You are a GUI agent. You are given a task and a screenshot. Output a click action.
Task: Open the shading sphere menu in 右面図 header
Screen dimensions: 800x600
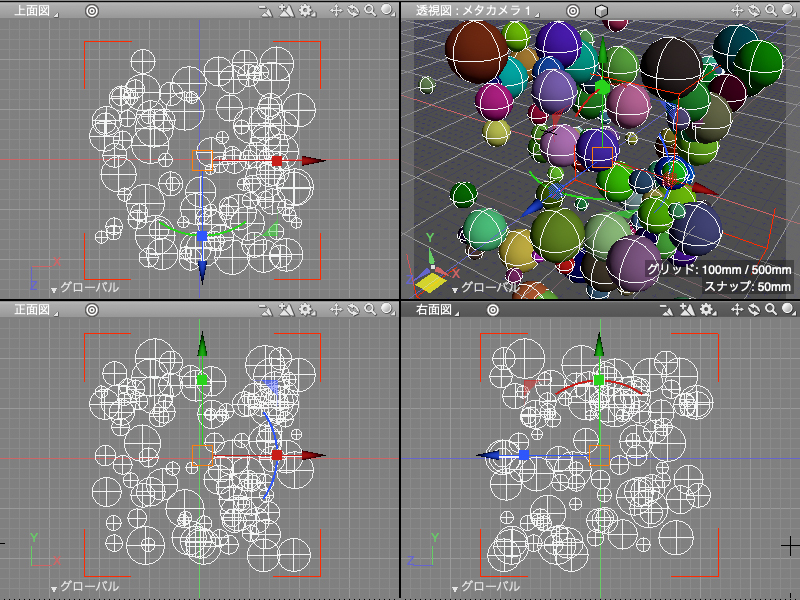(x=789, y=310)
